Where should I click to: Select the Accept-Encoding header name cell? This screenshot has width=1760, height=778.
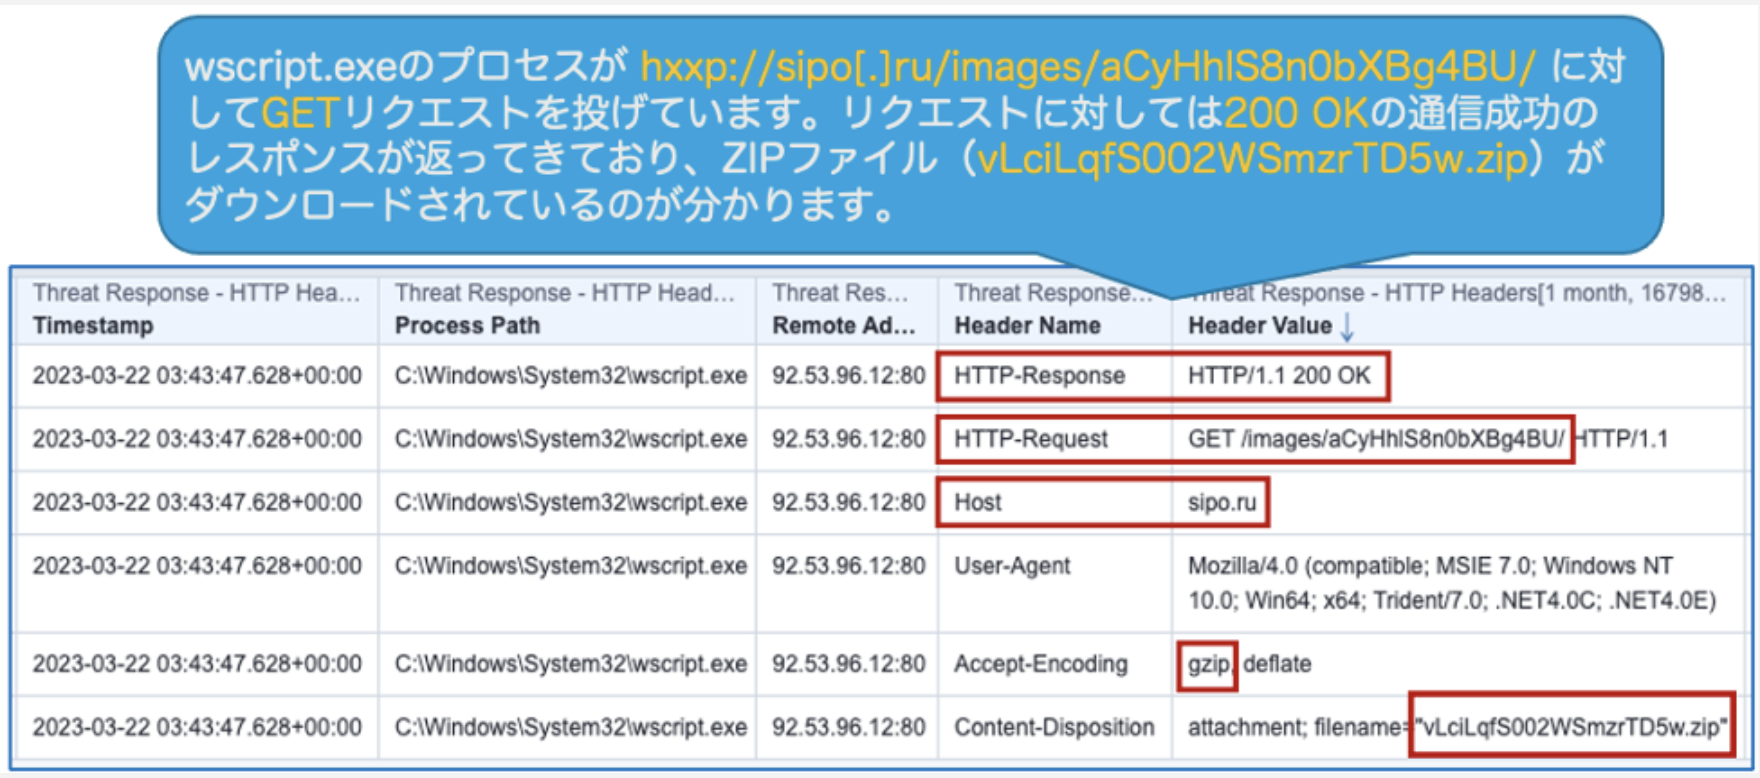1040,664
